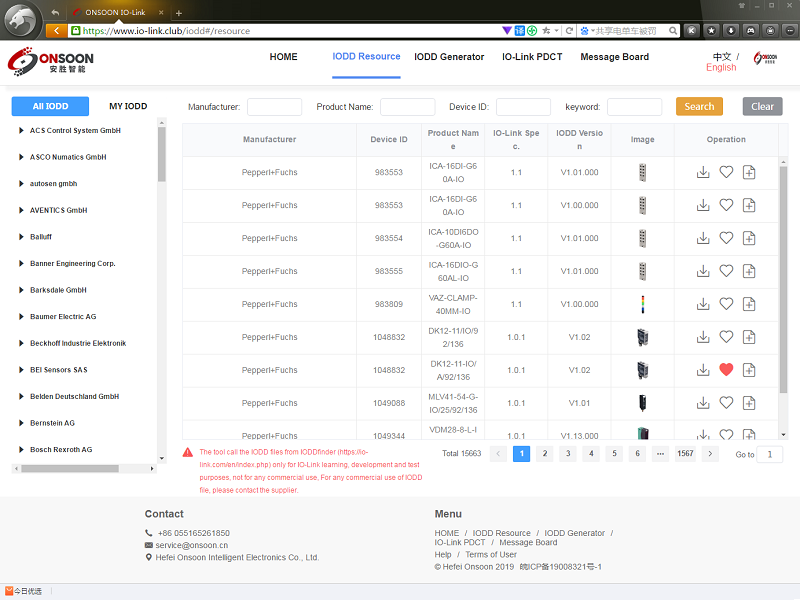Expand ACS Control System GmbH in the tree
Viewport: 800px width, 600px height.
[21, 131]
